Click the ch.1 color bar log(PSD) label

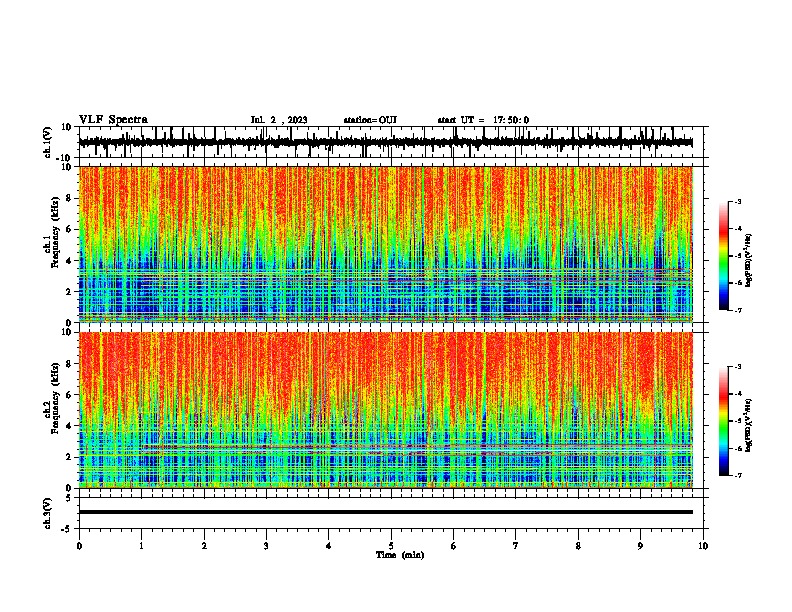748,261
